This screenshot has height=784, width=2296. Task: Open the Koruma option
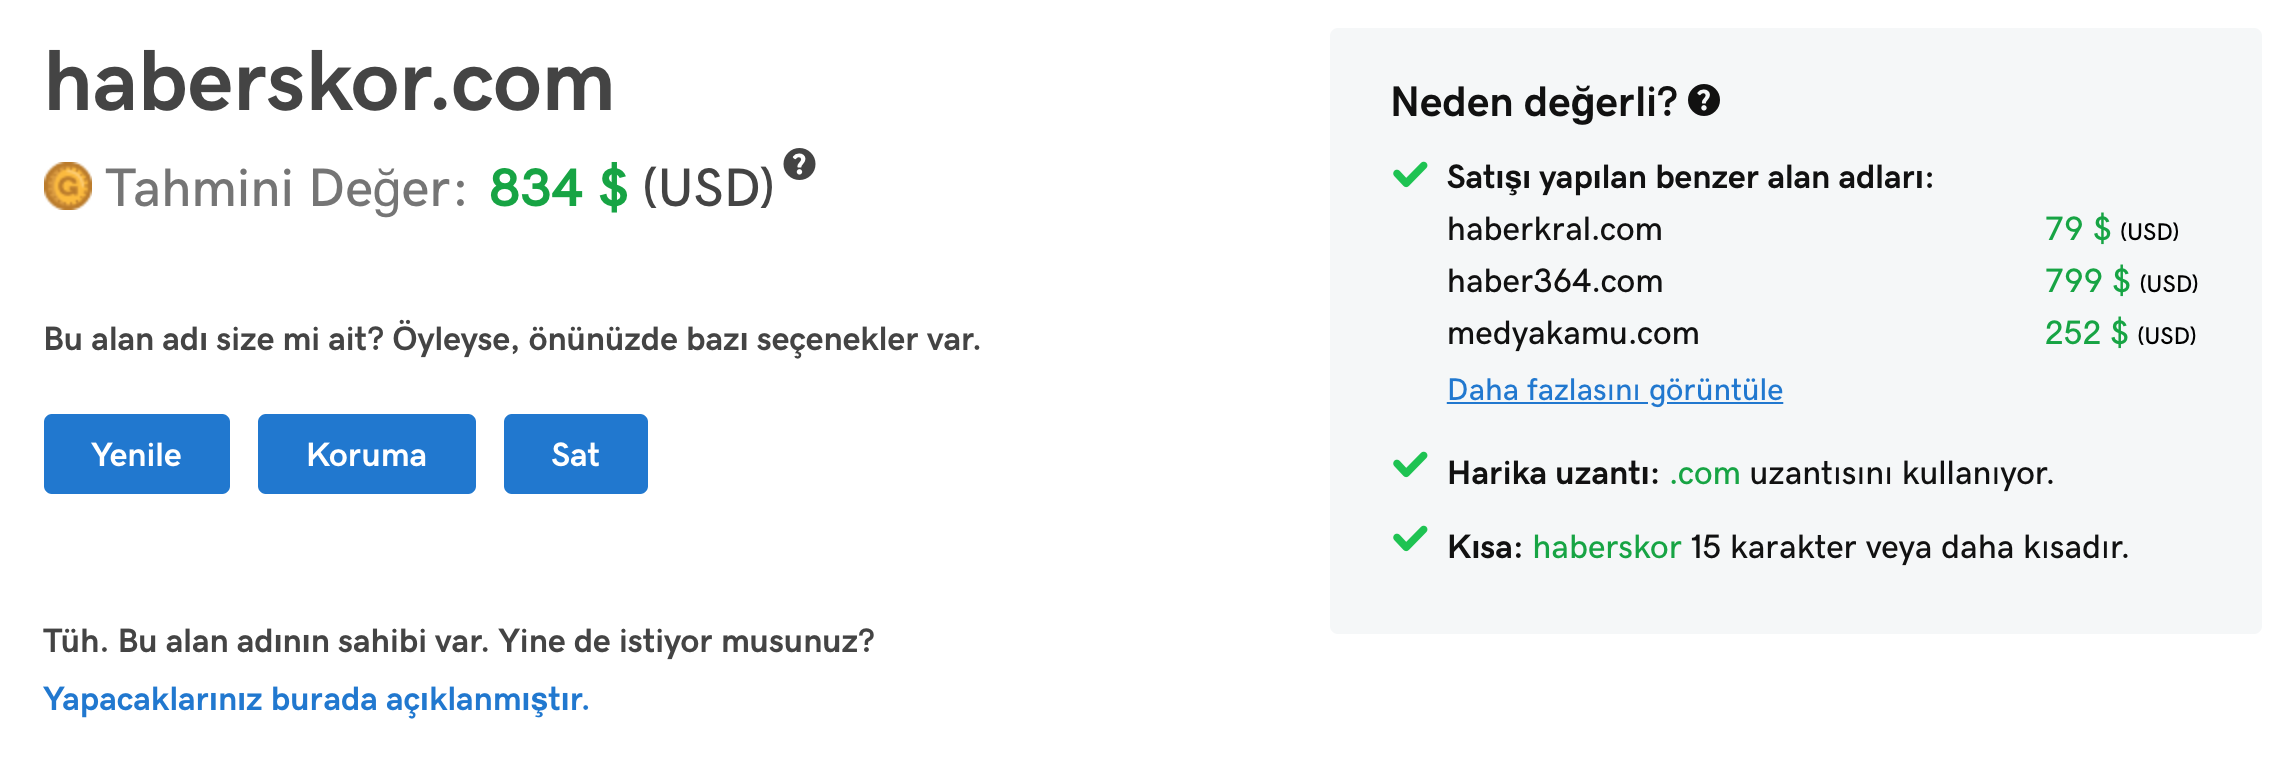coord(367,454)
